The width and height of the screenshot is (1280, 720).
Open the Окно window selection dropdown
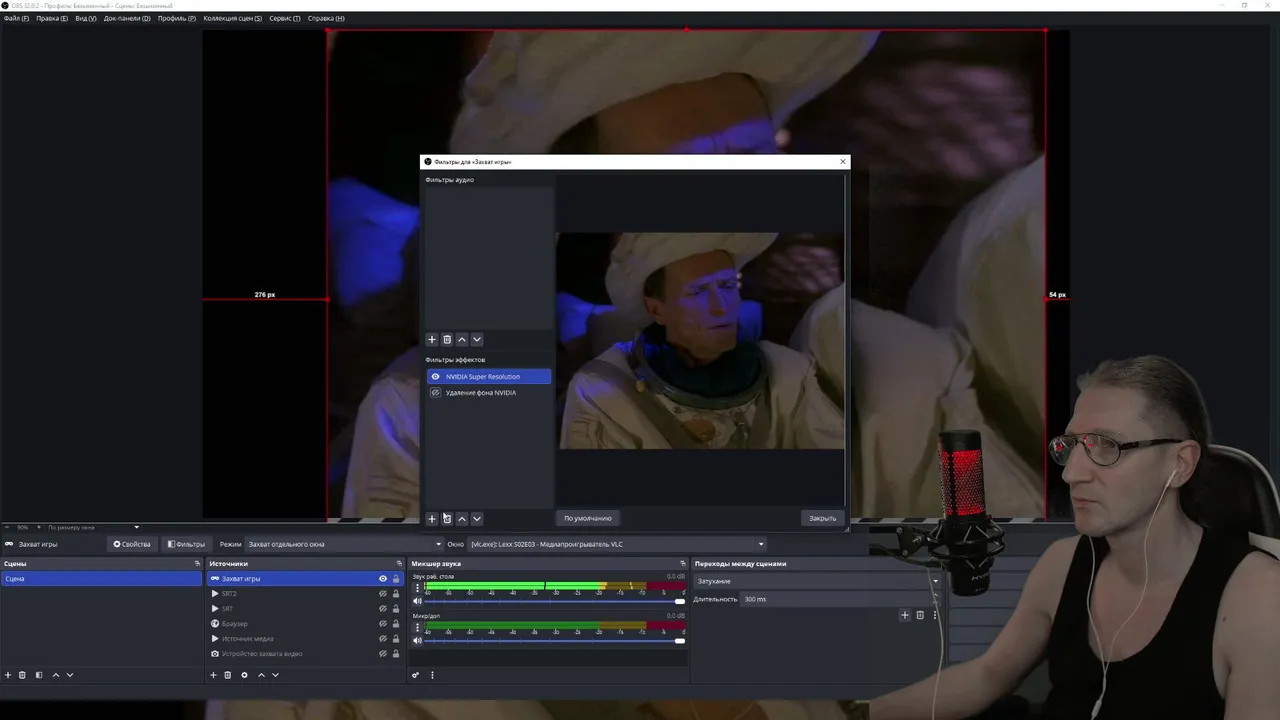(x=617, y=544)
